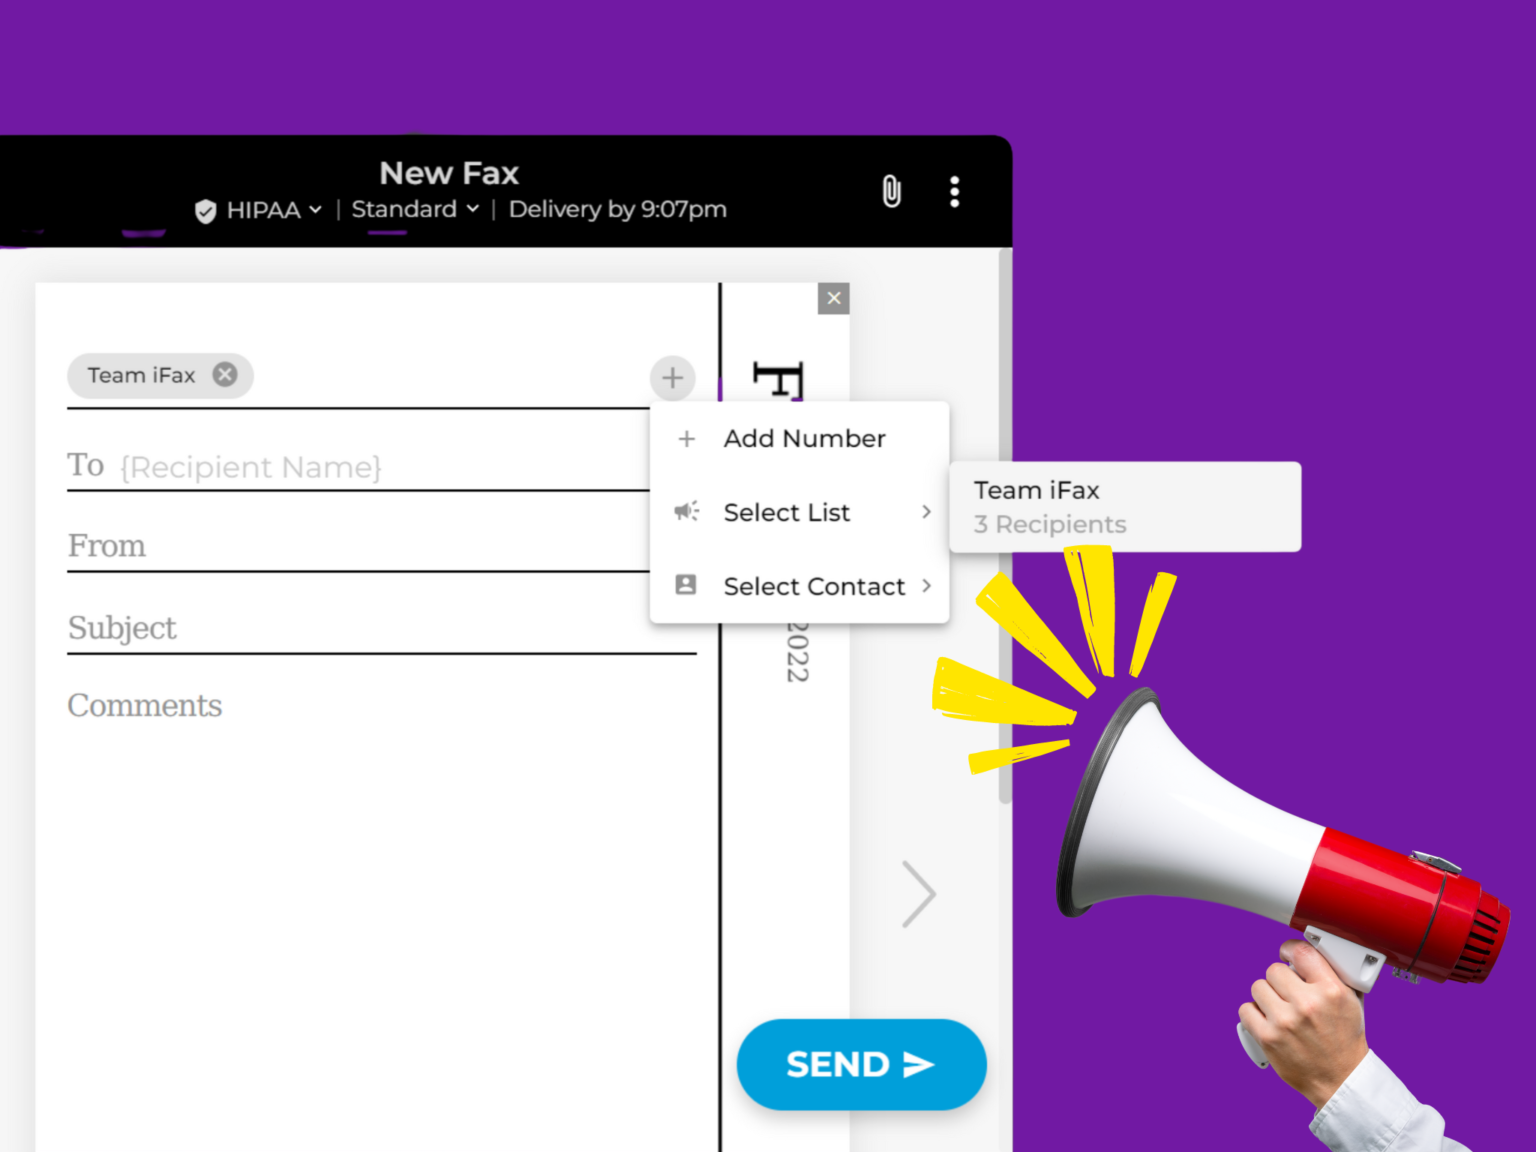Go to next page with right chevron

918,893
